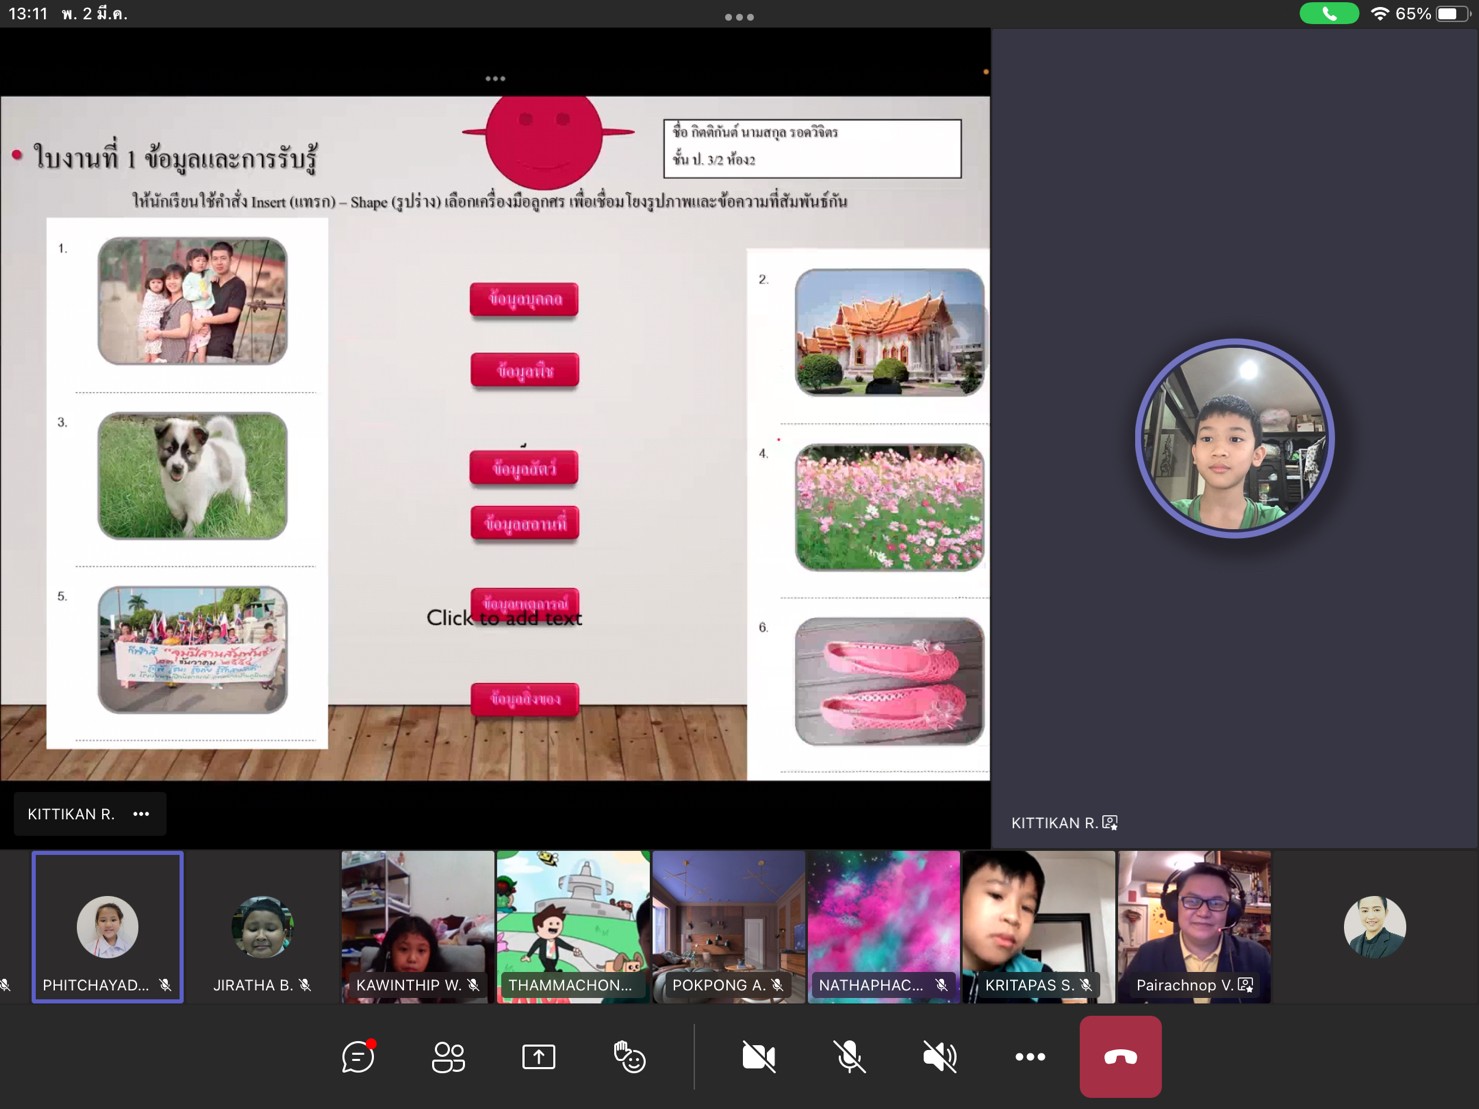1479x1109 pixels.
Task: Tap the green active call indicator
Action: tap(1328, 14)
